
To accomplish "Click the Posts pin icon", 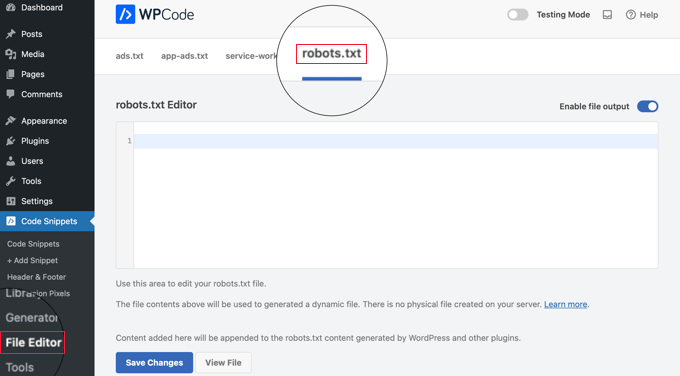I will point(11,34).
